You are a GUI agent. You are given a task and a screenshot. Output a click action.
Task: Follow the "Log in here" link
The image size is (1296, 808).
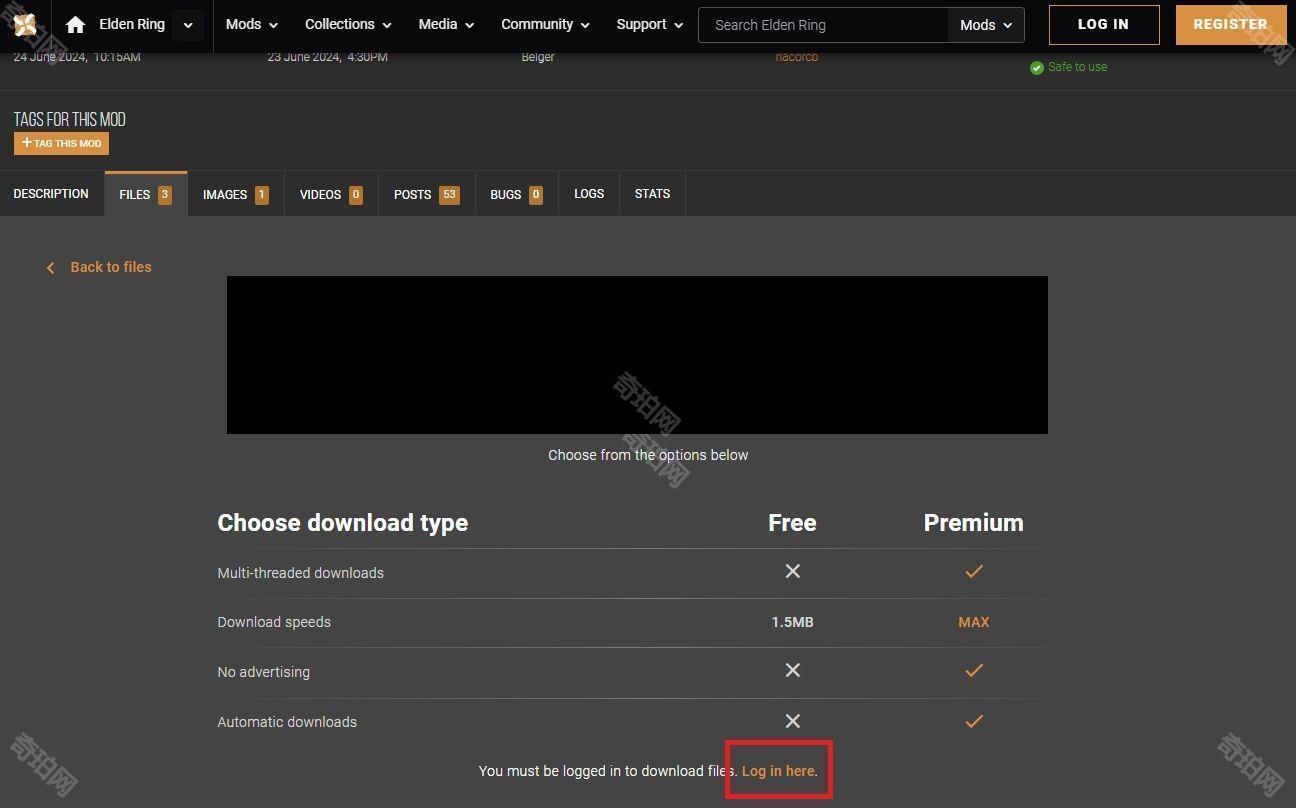click(778, 771)
